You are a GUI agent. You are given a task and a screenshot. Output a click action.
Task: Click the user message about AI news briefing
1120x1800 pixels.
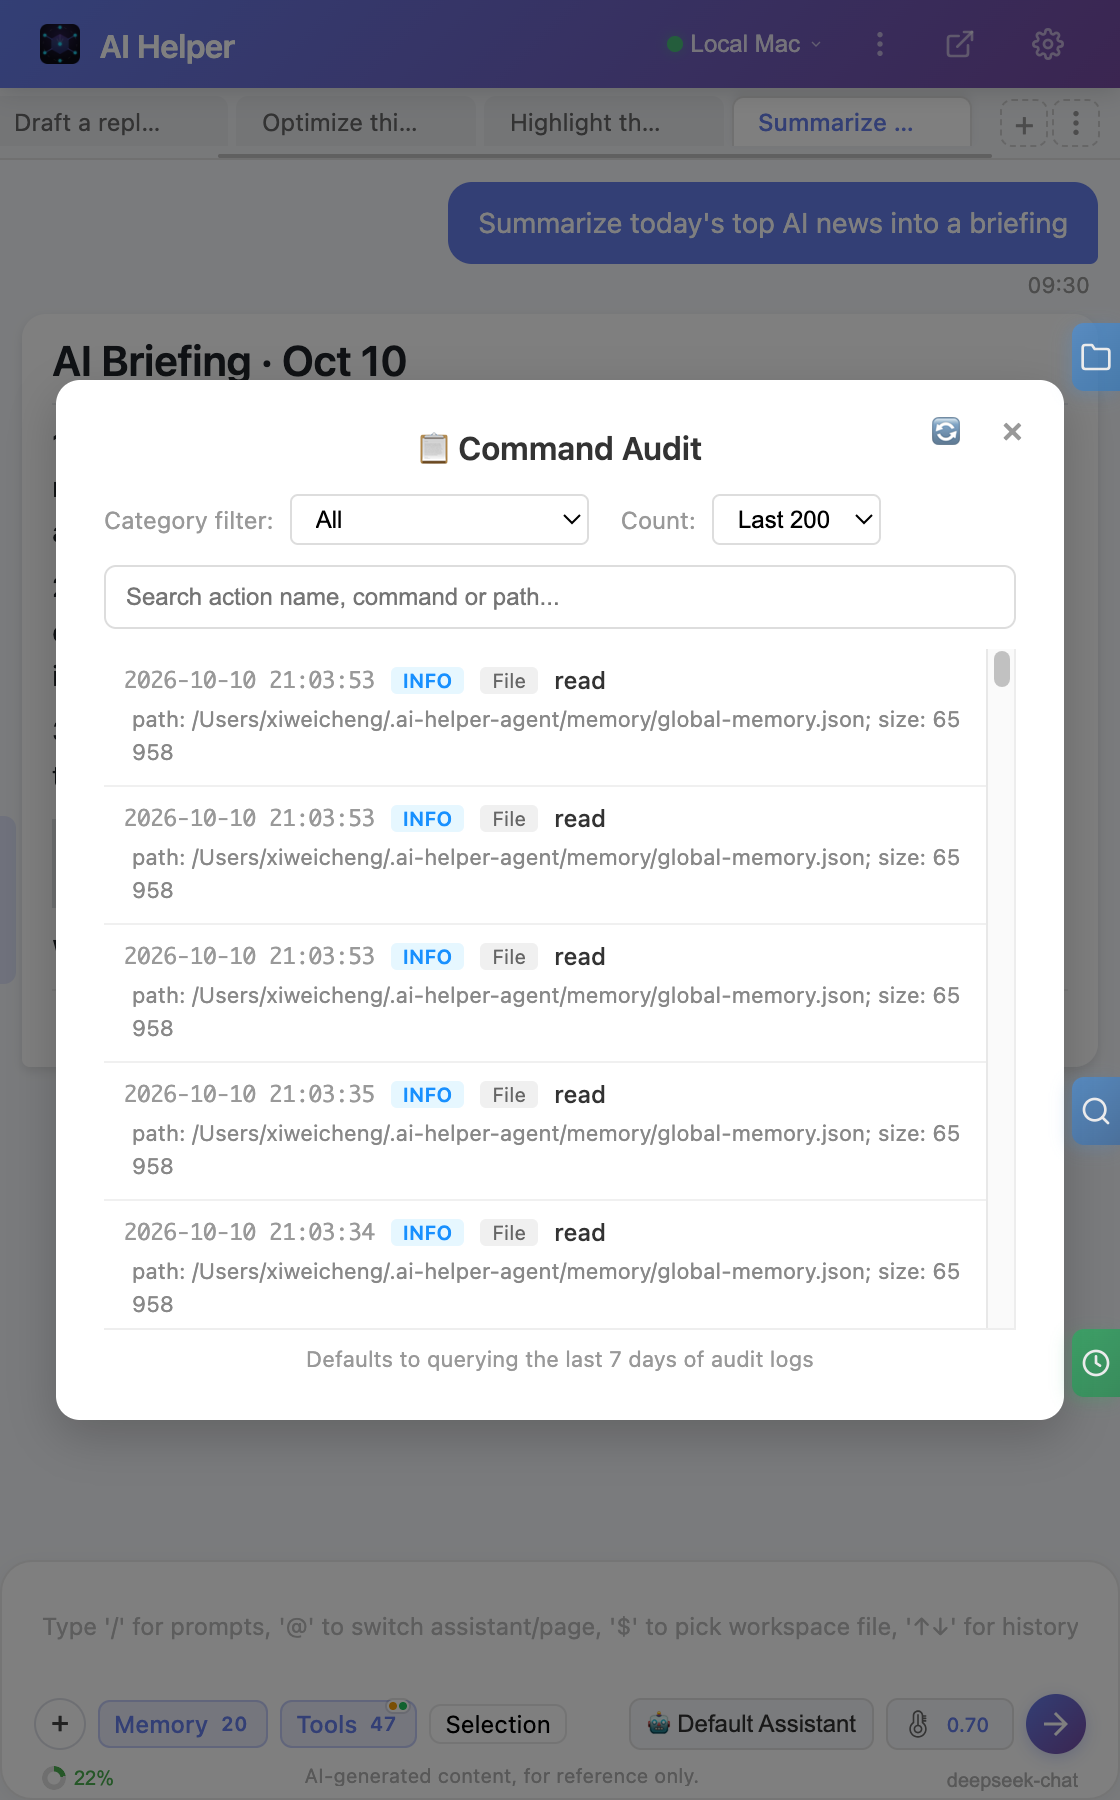[773, 223]
